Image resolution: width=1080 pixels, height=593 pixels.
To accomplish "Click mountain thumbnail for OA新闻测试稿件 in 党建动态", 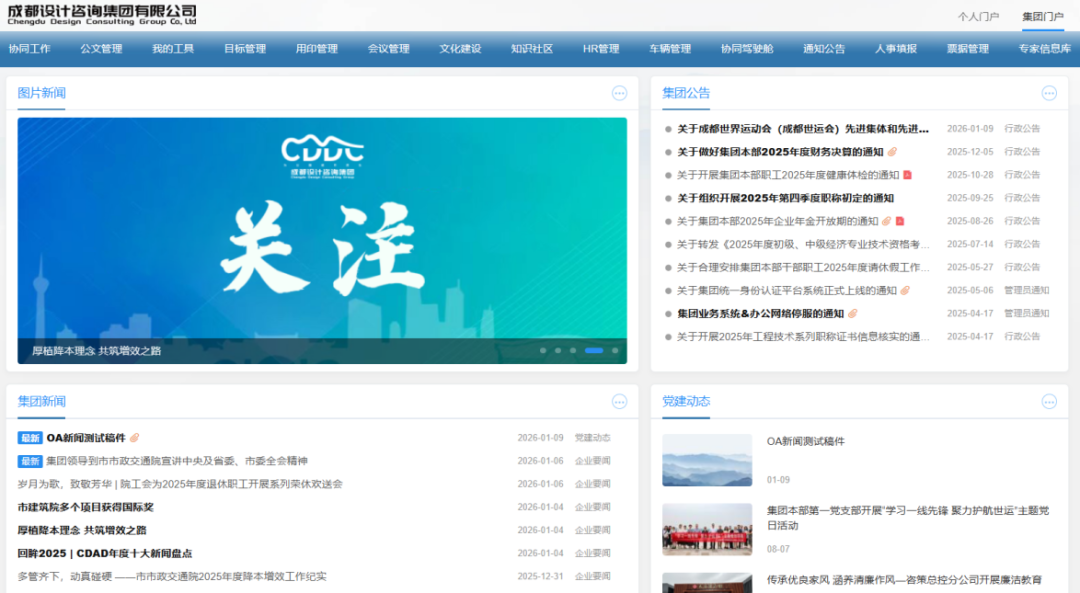I will pyautogui.click(x=707, y=460).
